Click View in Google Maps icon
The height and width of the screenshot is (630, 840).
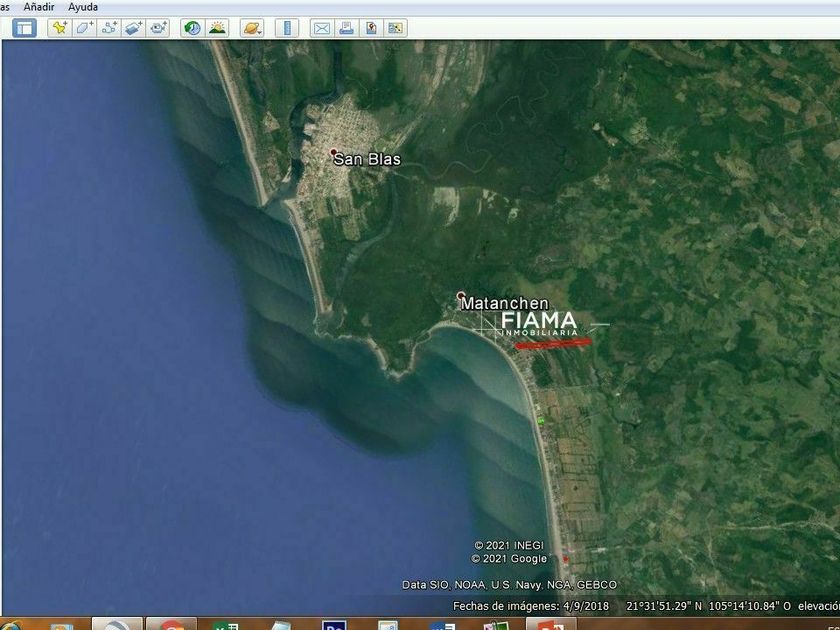click(x=395, y=28)
